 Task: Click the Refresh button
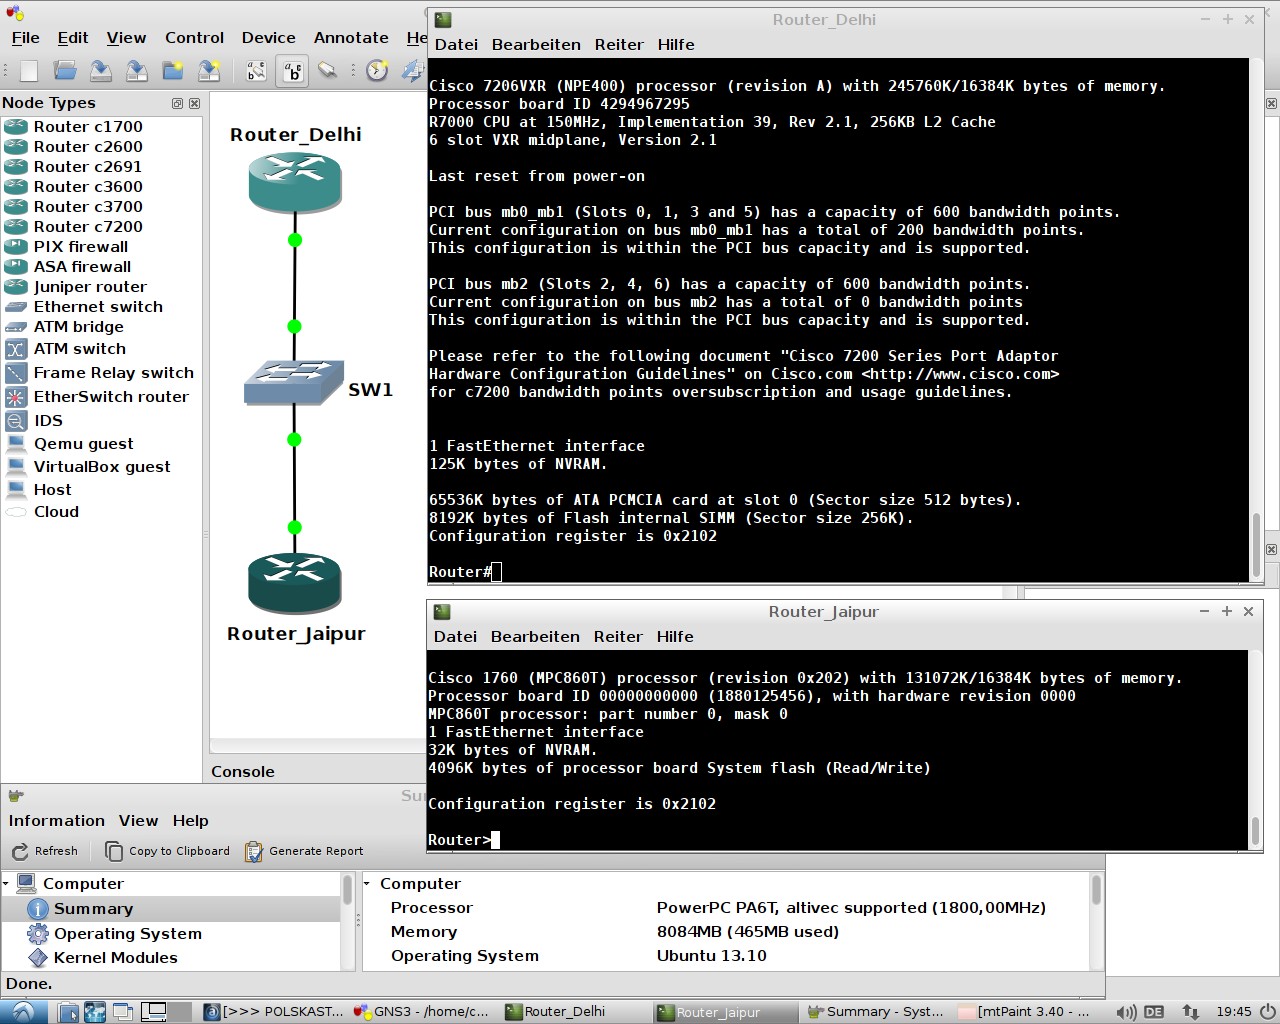[45, 851]
